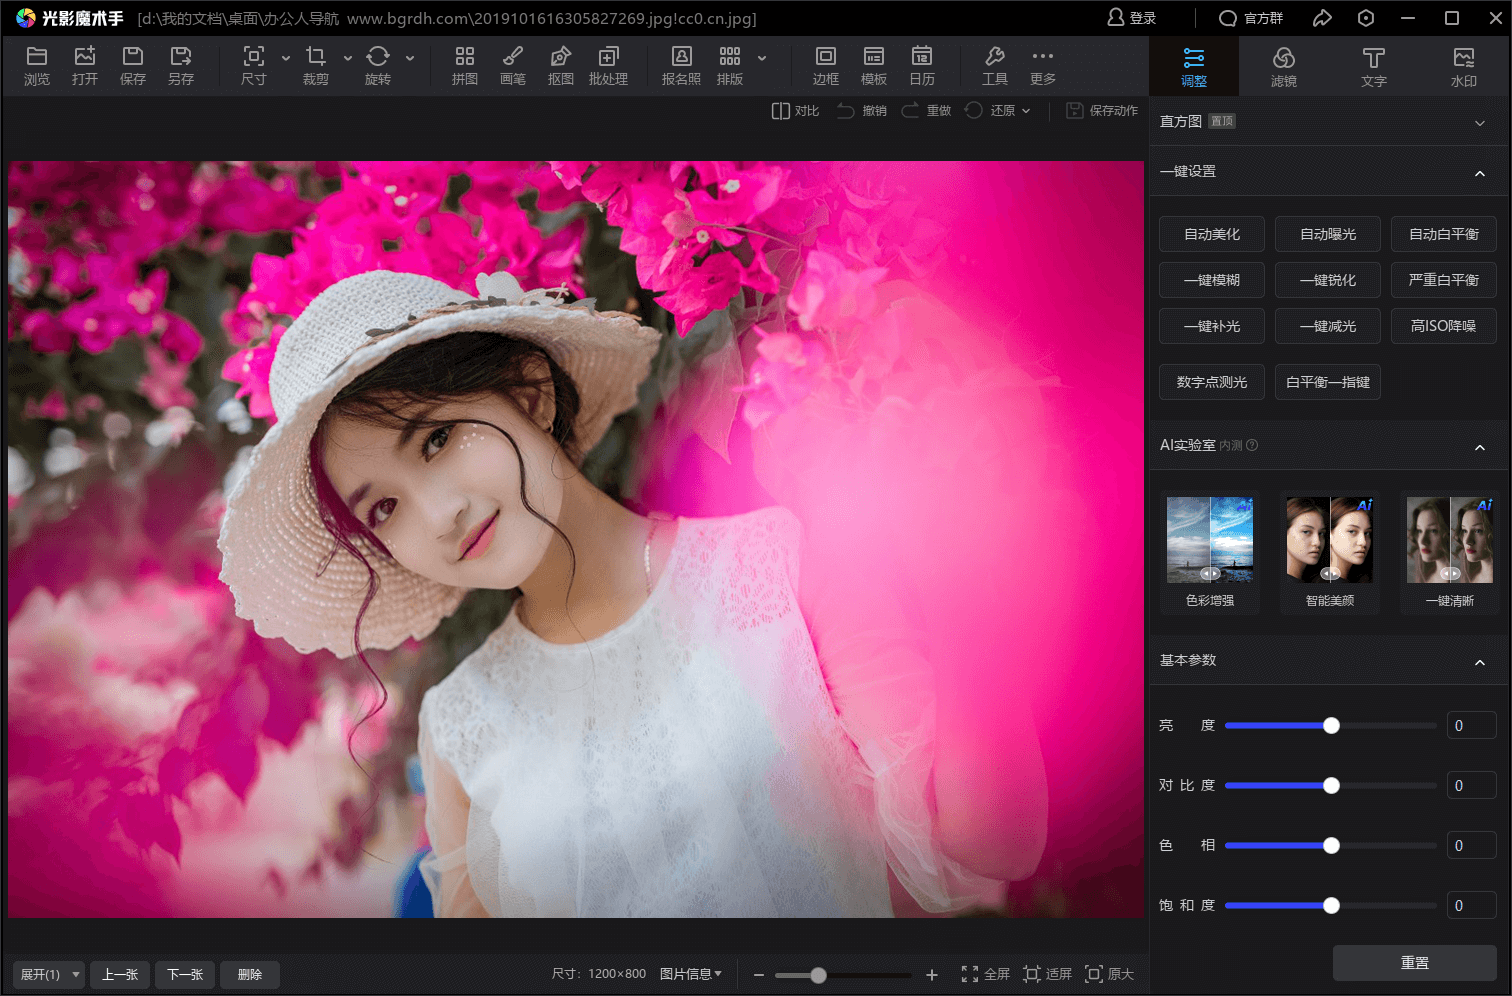Select the 智能美颜 AI thumbnail

tap(1329, 541)
